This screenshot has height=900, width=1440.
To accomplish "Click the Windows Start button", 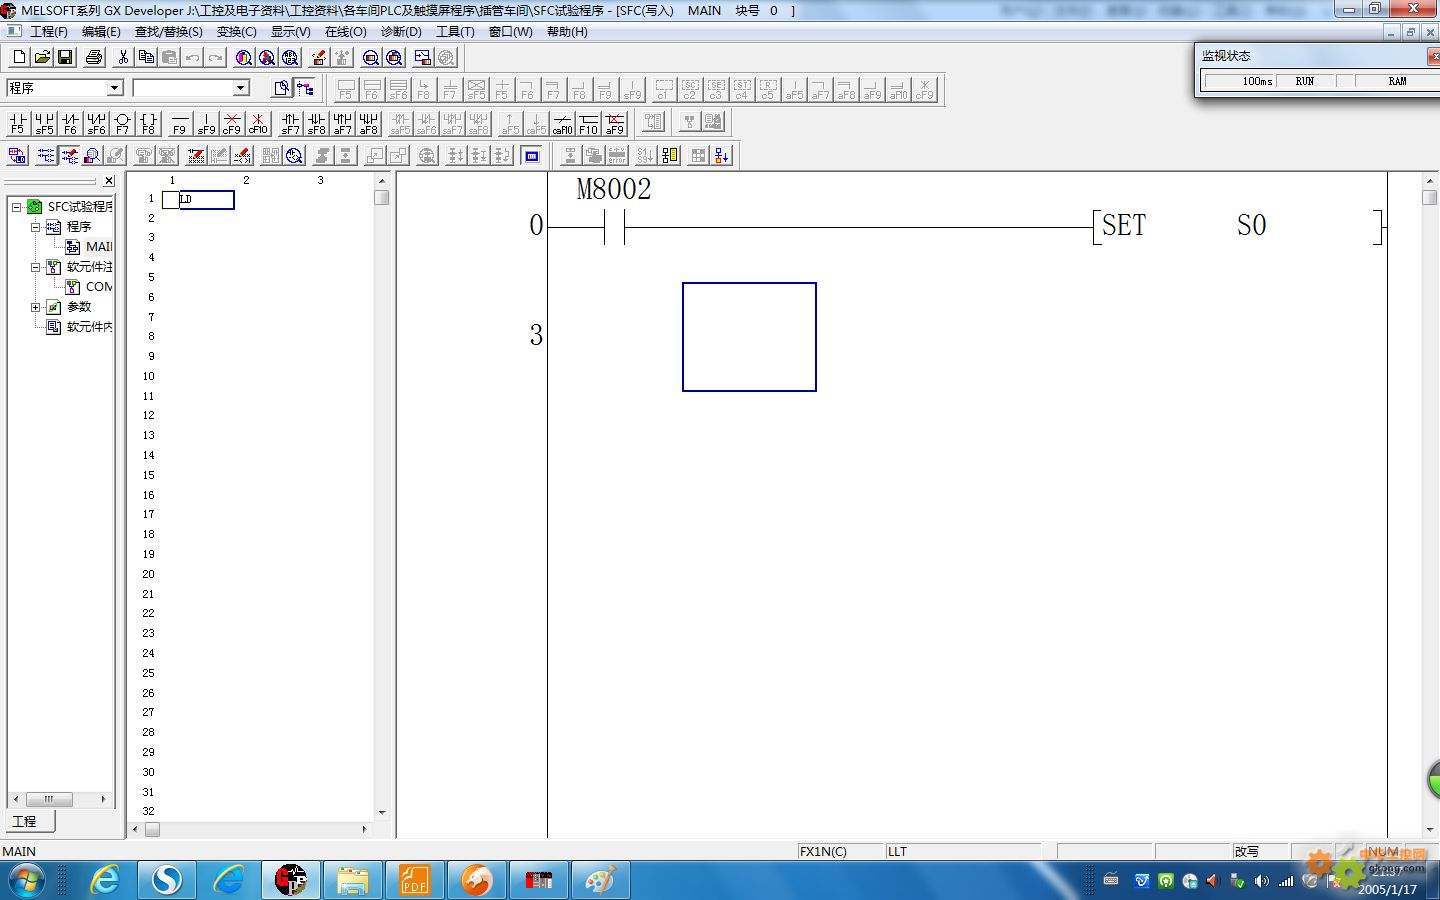I will [26, 881].
